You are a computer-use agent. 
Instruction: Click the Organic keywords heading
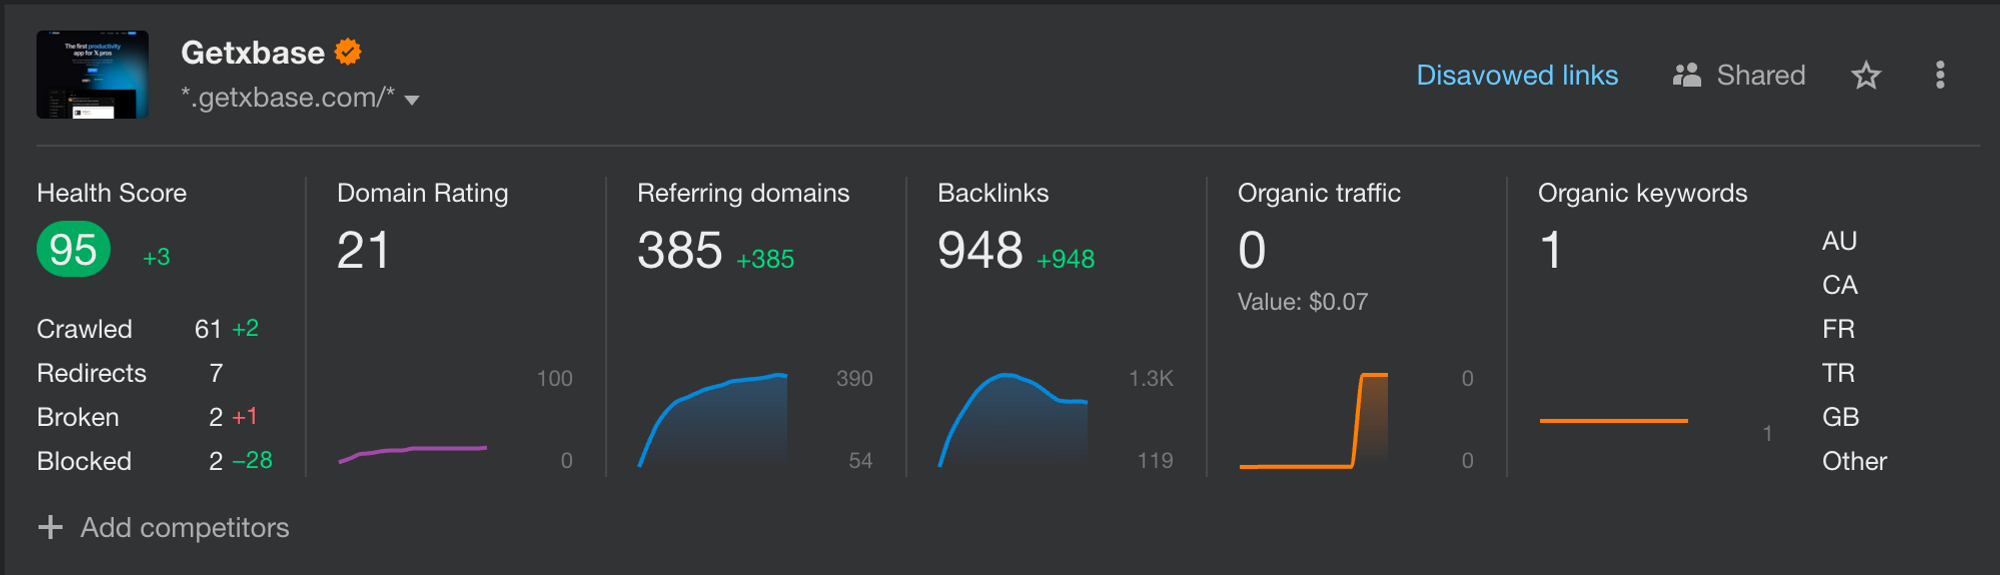(x=1643, y=193)
